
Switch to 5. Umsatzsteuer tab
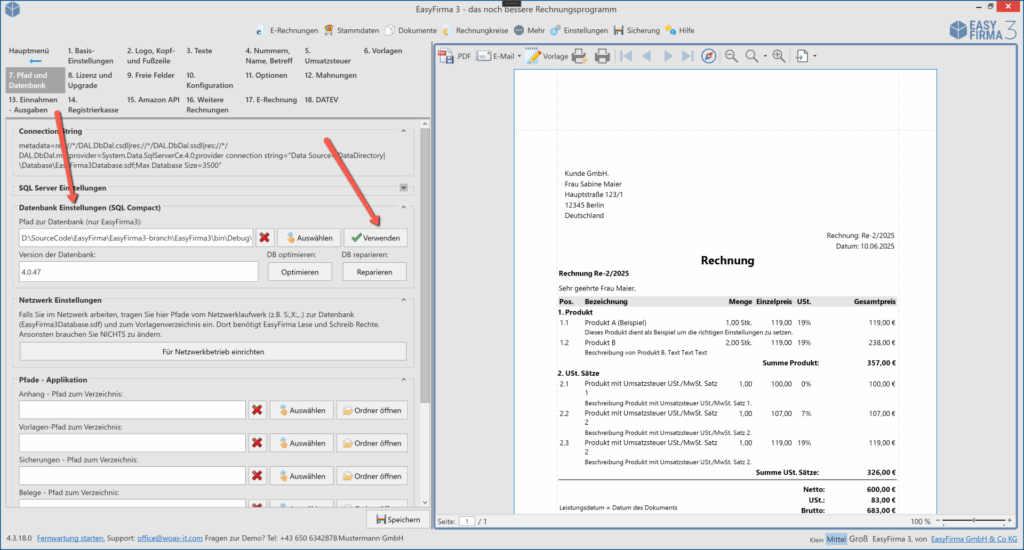[x=327, y=56]
